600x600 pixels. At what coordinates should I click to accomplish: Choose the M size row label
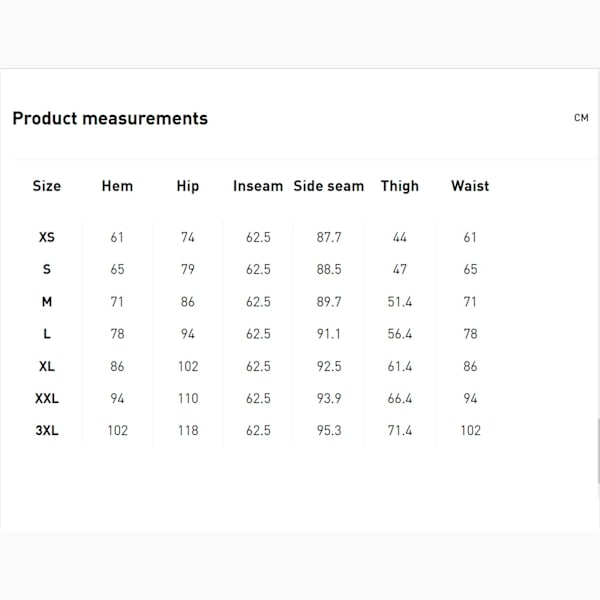pos(47,302)
